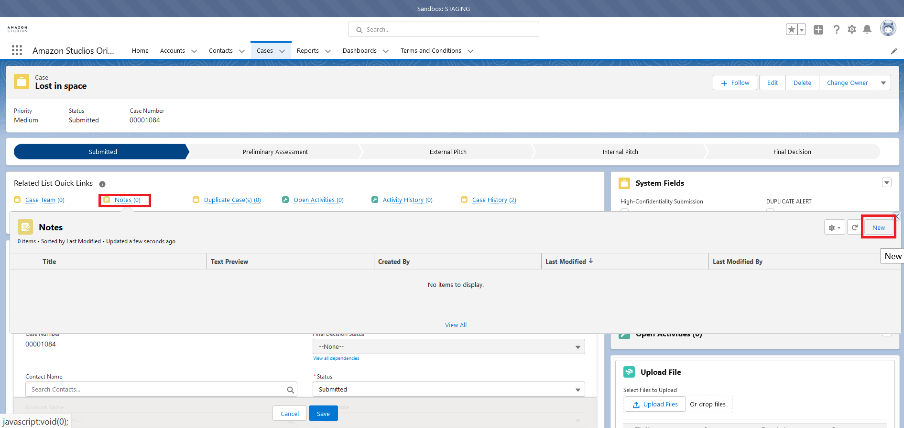Click the global create plus icon
This screenshot has height=428, width=904.
click(819, 30)
